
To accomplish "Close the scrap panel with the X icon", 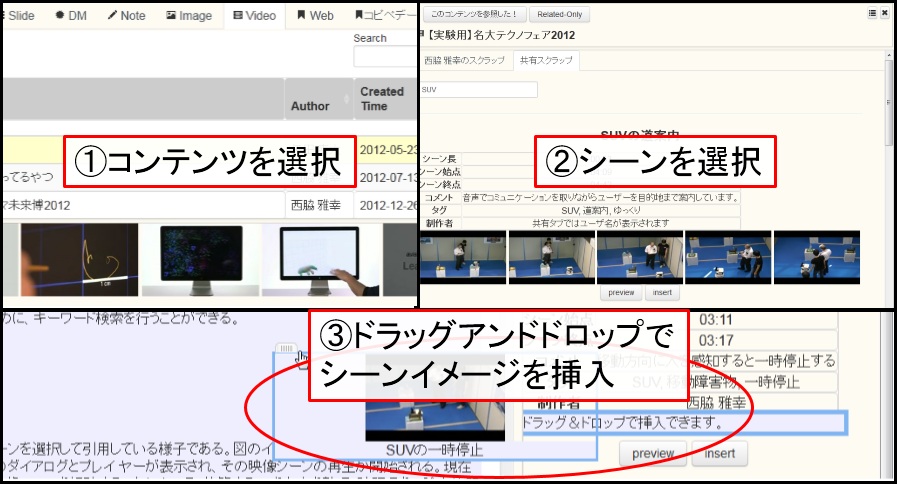I will (886, 13).
